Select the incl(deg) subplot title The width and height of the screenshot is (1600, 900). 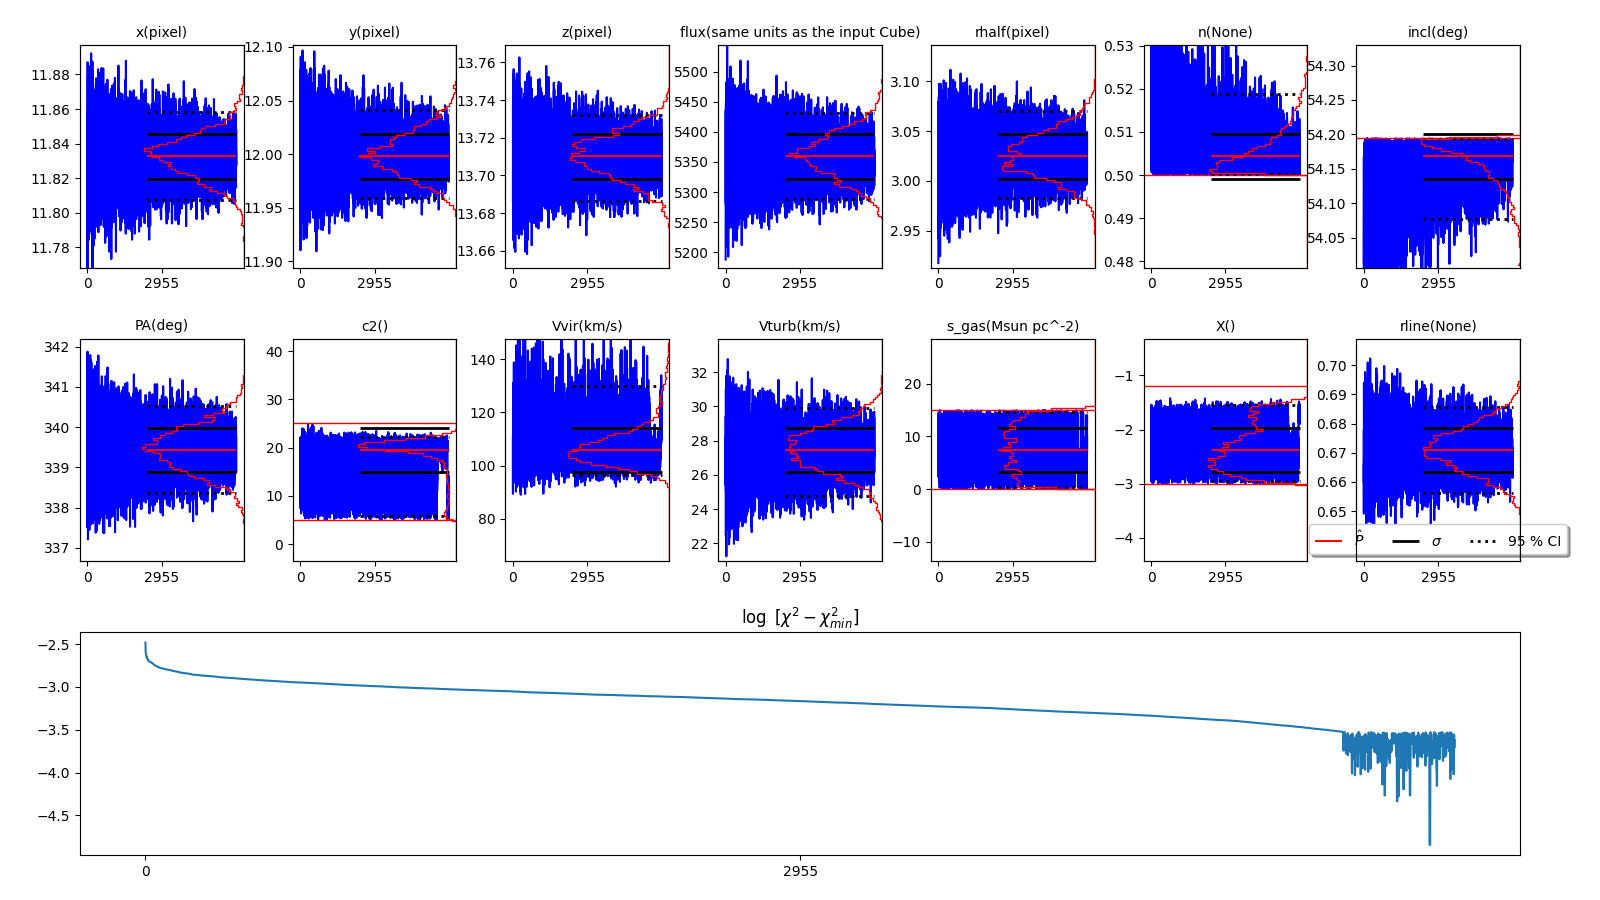tap(1437, 32)
